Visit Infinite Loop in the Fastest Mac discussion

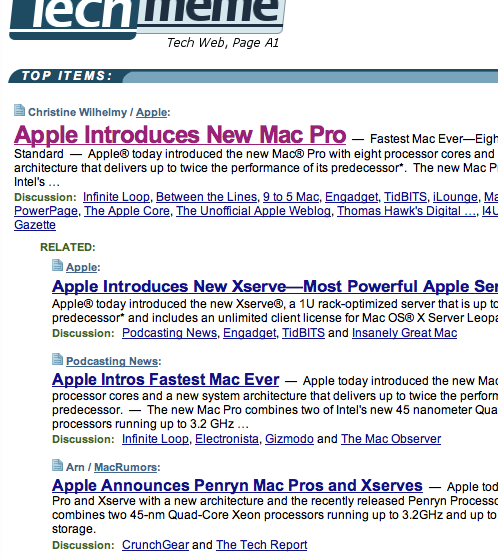[x=156, y=439]
